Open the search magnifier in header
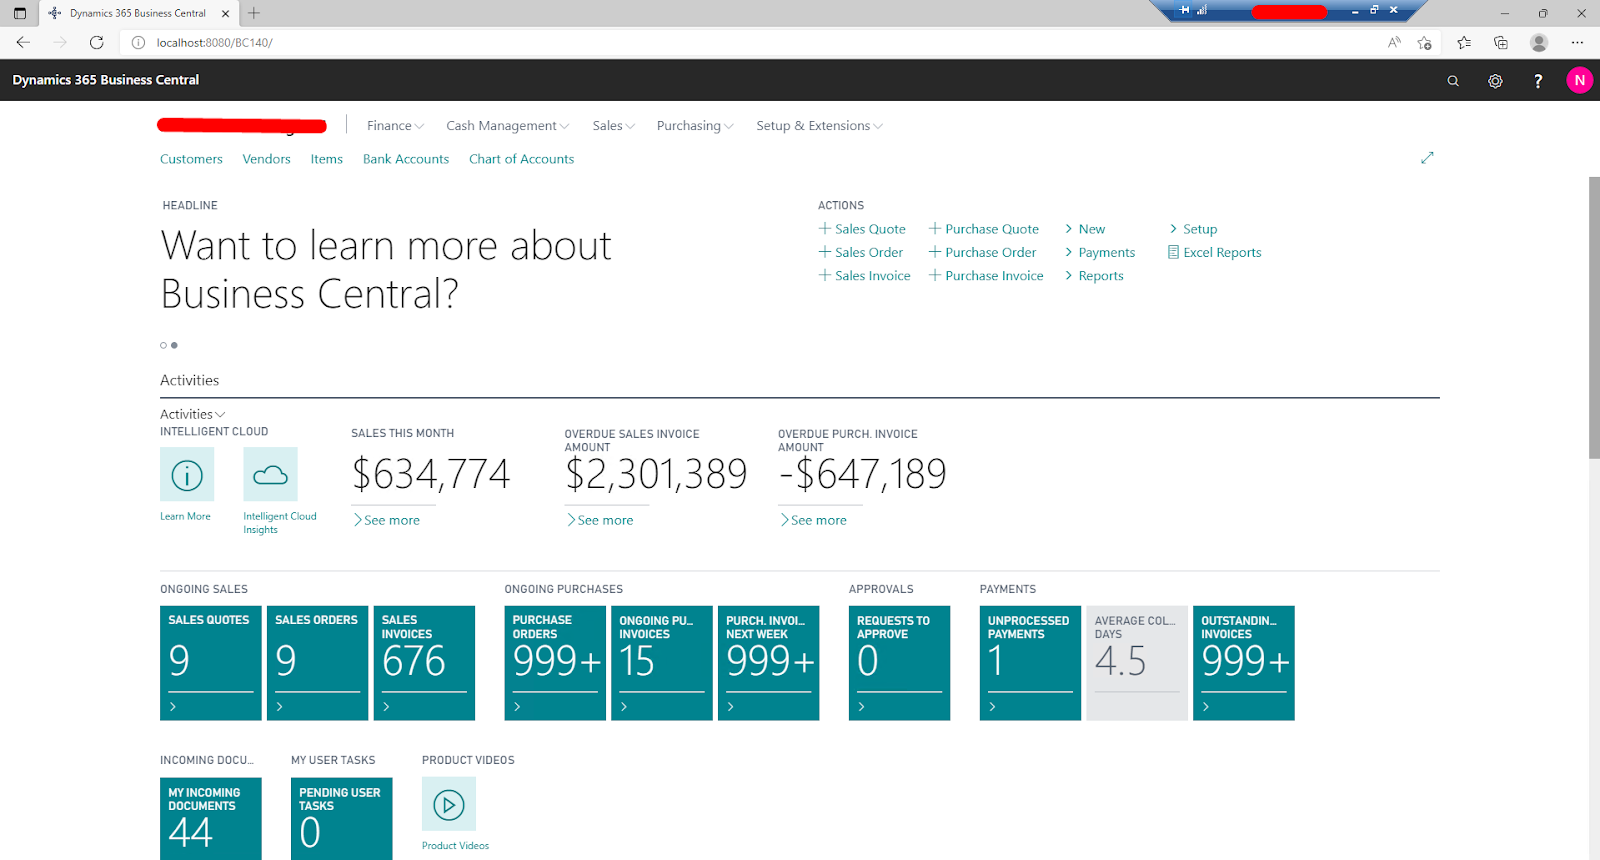Viewport: 1600px width, 860px height. (1453, 81)
